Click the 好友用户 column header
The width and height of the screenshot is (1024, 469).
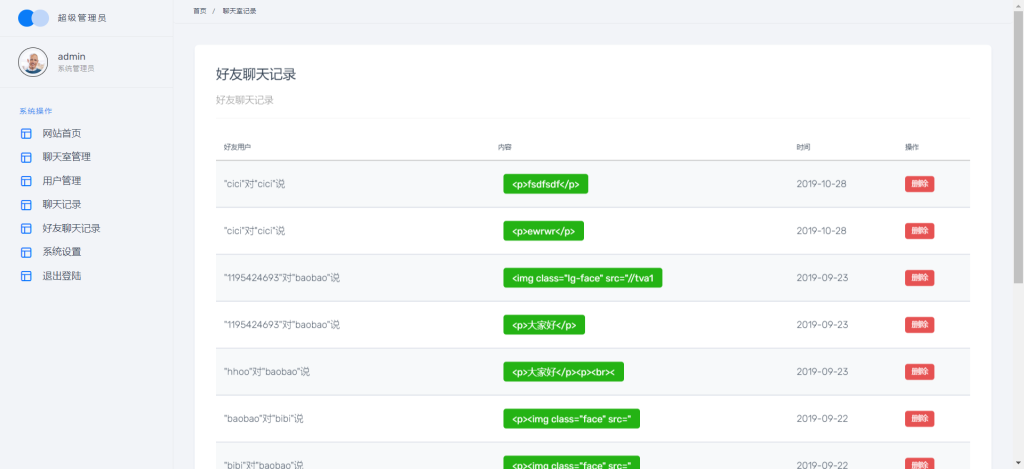point(237,147)
